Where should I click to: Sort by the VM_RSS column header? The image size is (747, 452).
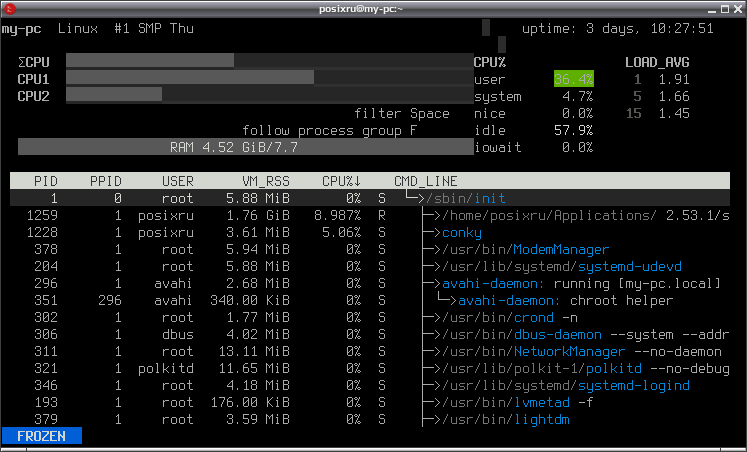coord(266,181)
